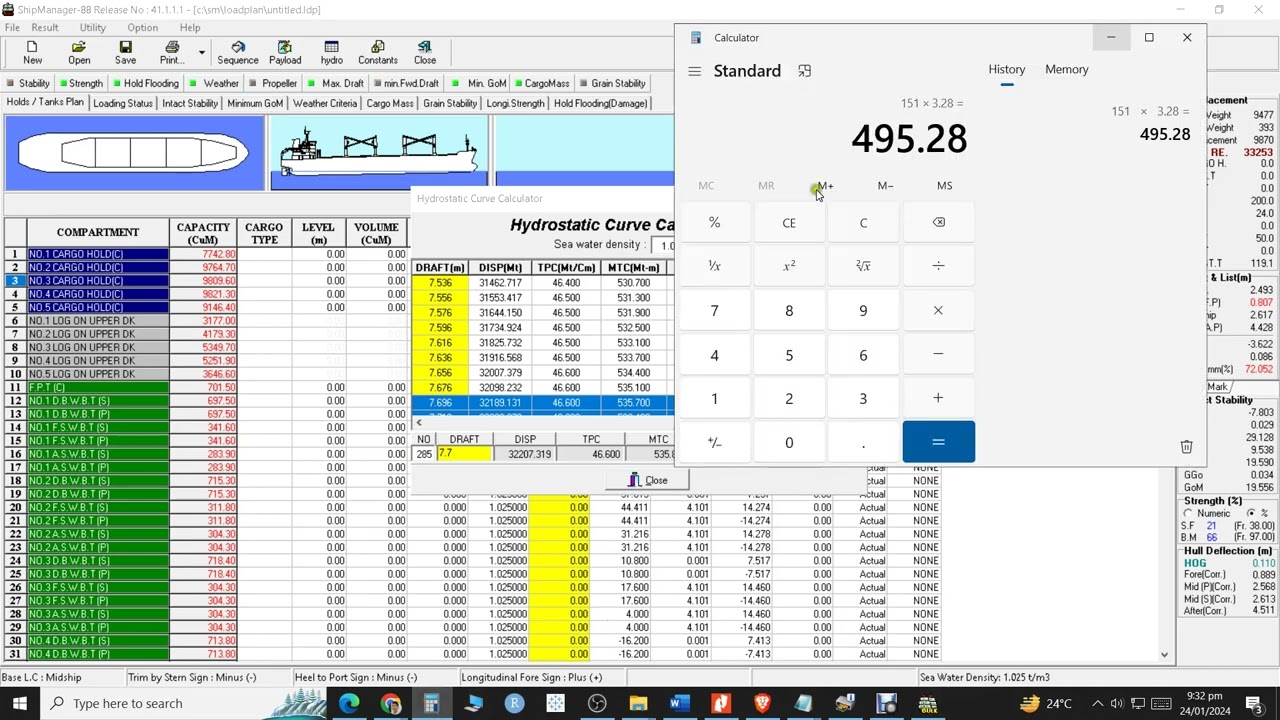Switch to calculator Memory tab
The height and width of the screenshot is (720, 1280).
pos(1067,69)
